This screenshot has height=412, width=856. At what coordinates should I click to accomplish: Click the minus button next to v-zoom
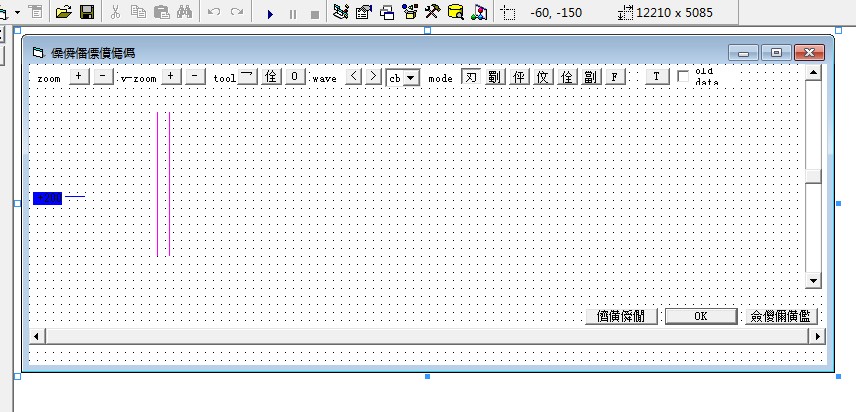tap(195, 76)
